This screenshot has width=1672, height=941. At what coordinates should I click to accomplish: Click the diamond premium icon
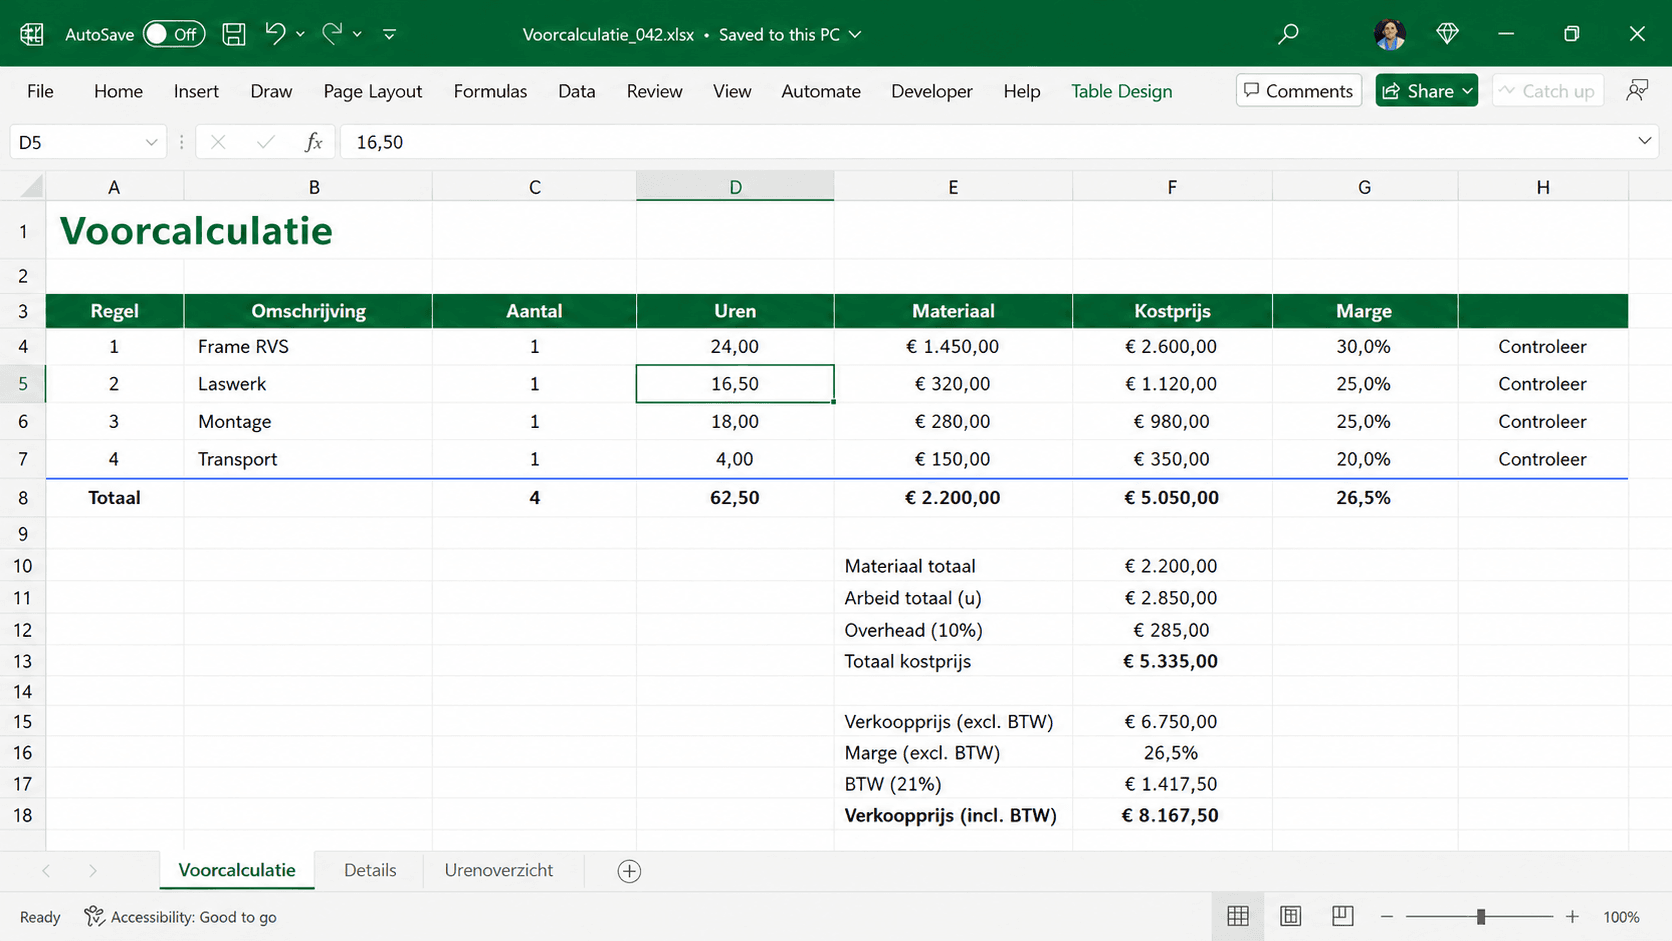1447,34
